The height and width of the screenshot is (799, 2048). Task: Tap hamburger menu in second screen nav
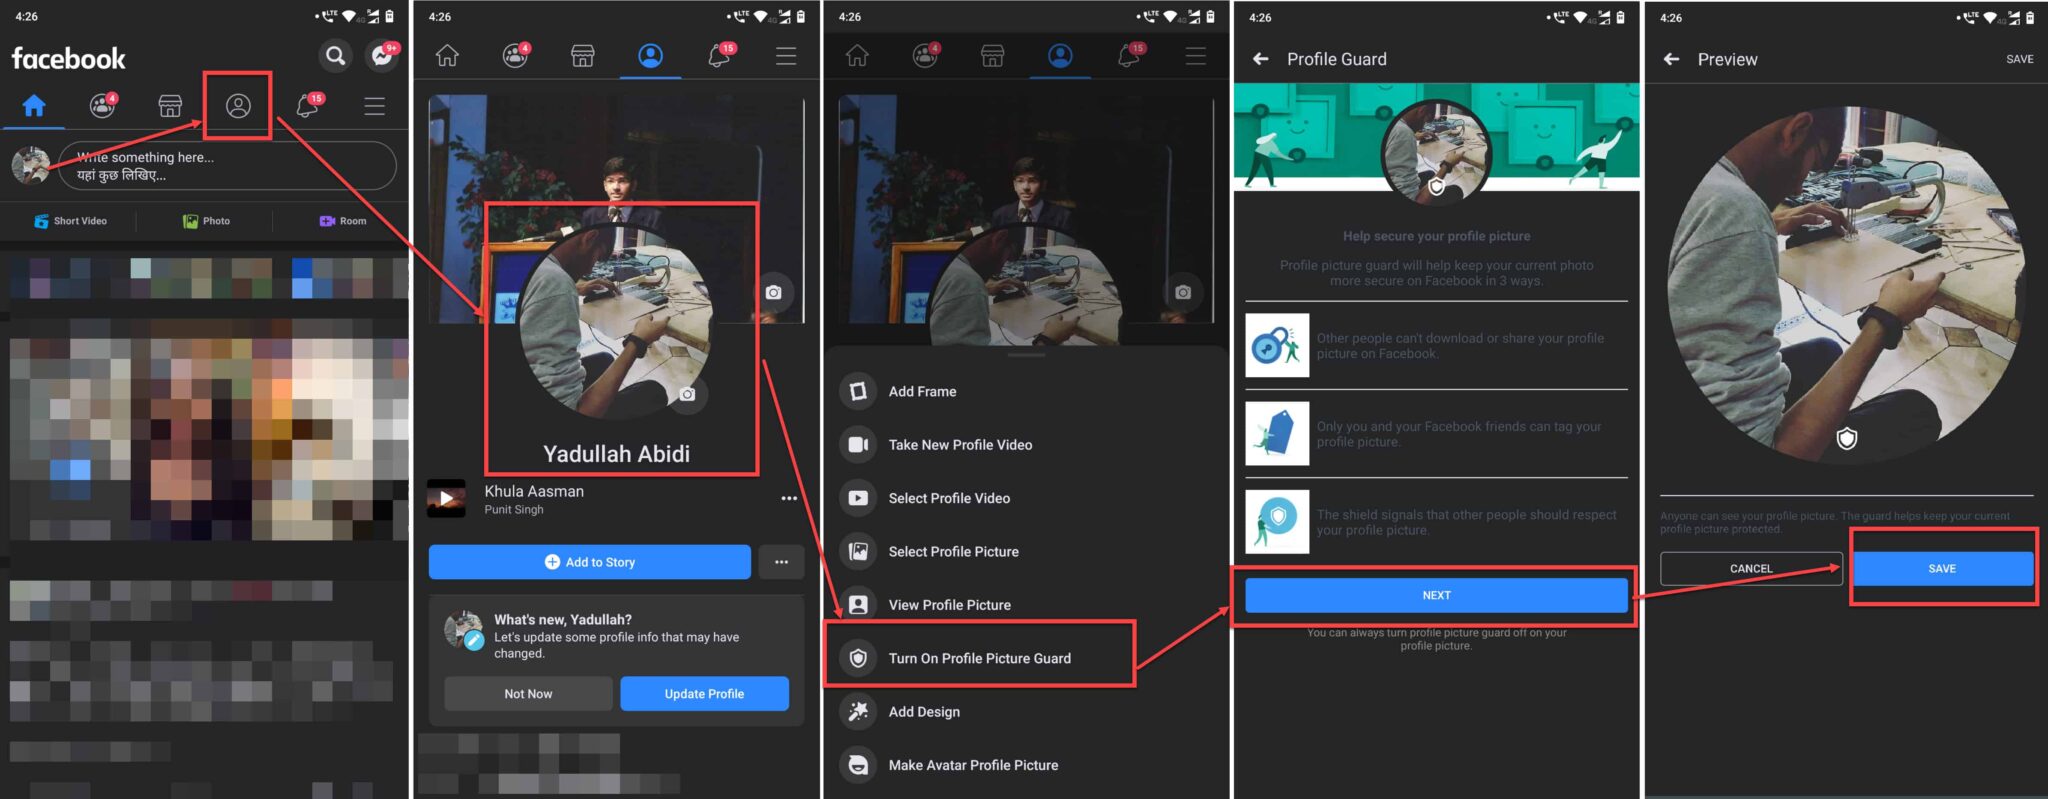click(x=786, y=56)
